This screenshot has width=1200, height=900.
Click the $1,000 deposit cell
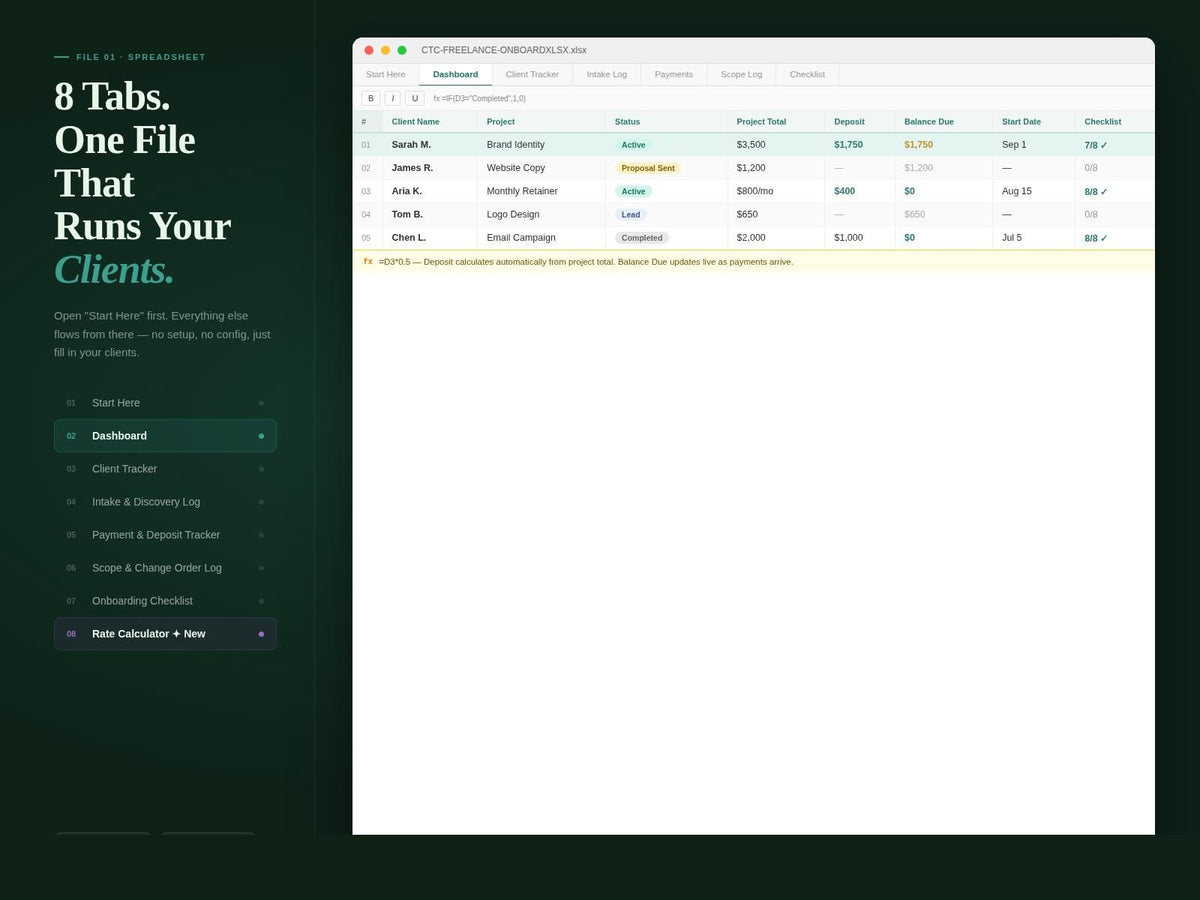(860, 238)
